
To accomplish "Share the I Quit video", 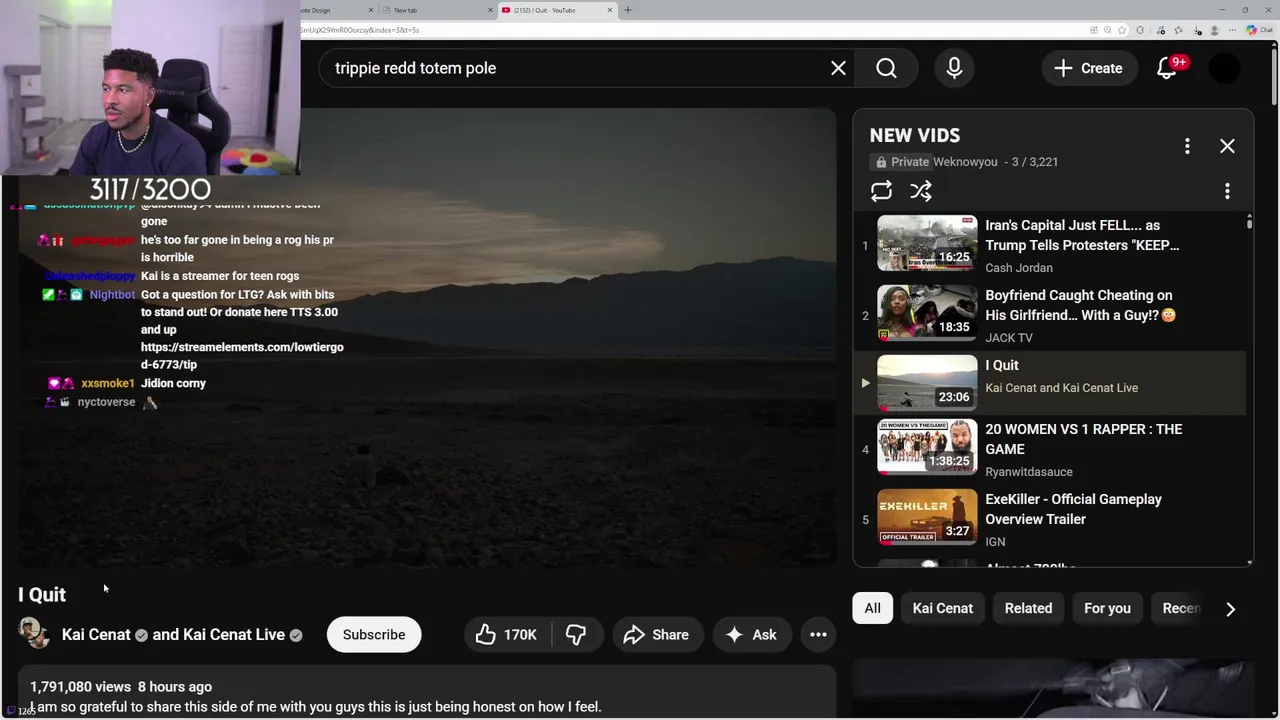I will coord(656,635).
